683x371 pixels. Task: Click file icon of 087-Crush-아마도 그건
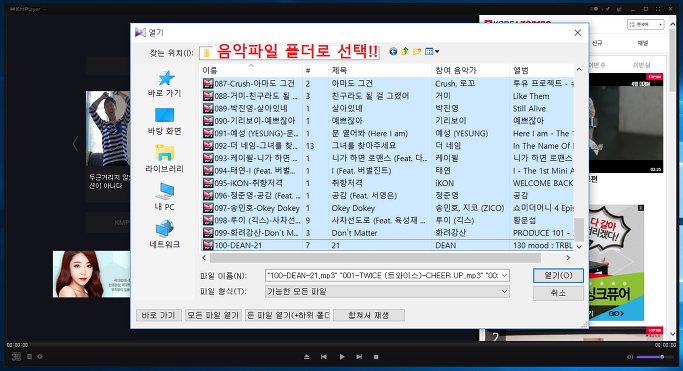click(x=208, y=83)
